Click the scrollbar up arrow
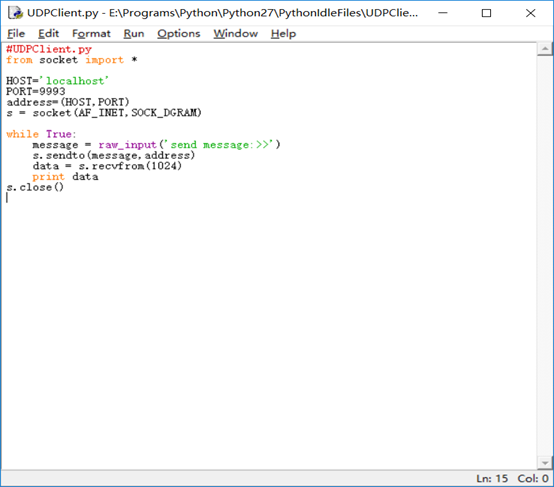Image resolution: width=554 pixels, height=487 pixels. click(x=545, y=49)
